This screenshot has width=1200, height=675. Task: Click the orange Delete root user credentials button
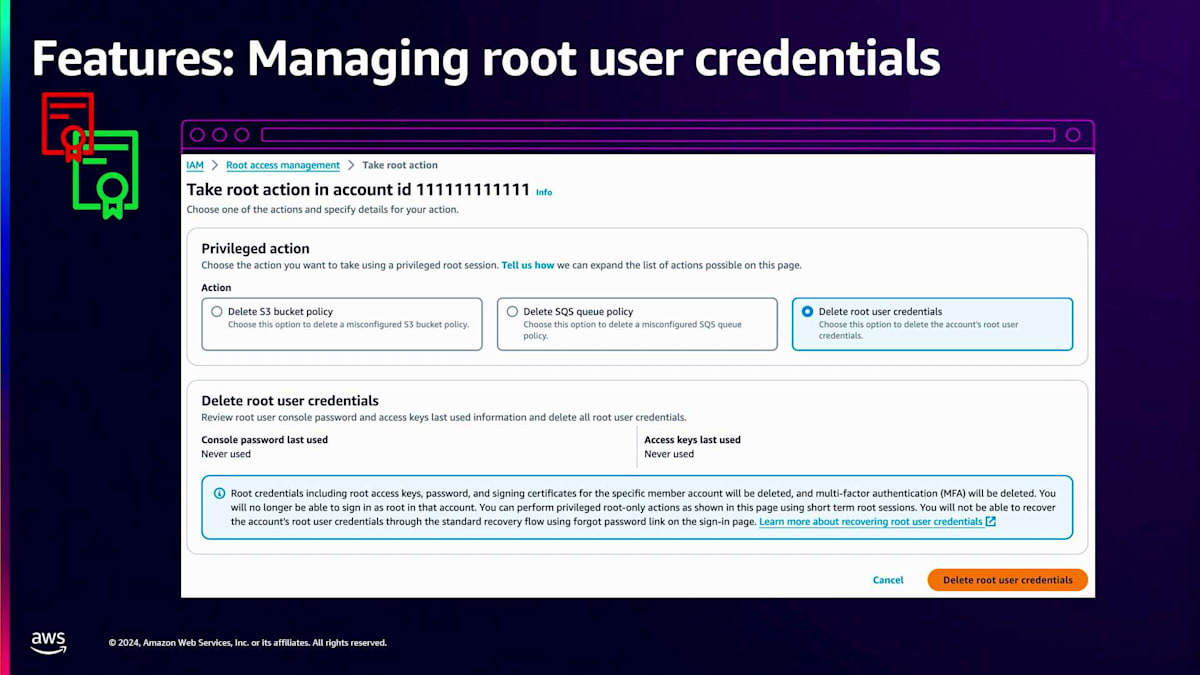pos(1007,580)
